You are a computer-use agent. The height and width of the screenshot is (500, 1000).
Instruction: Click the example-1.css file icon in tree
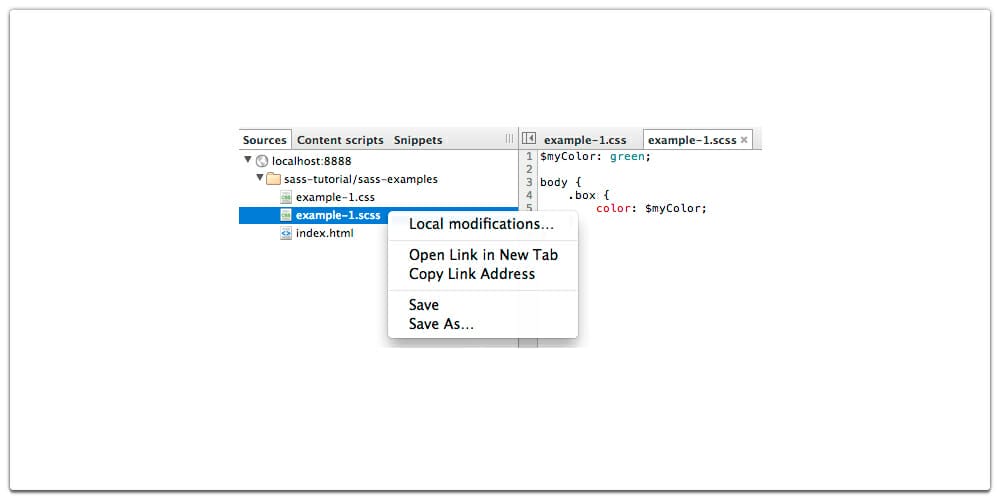coord(286,197)
